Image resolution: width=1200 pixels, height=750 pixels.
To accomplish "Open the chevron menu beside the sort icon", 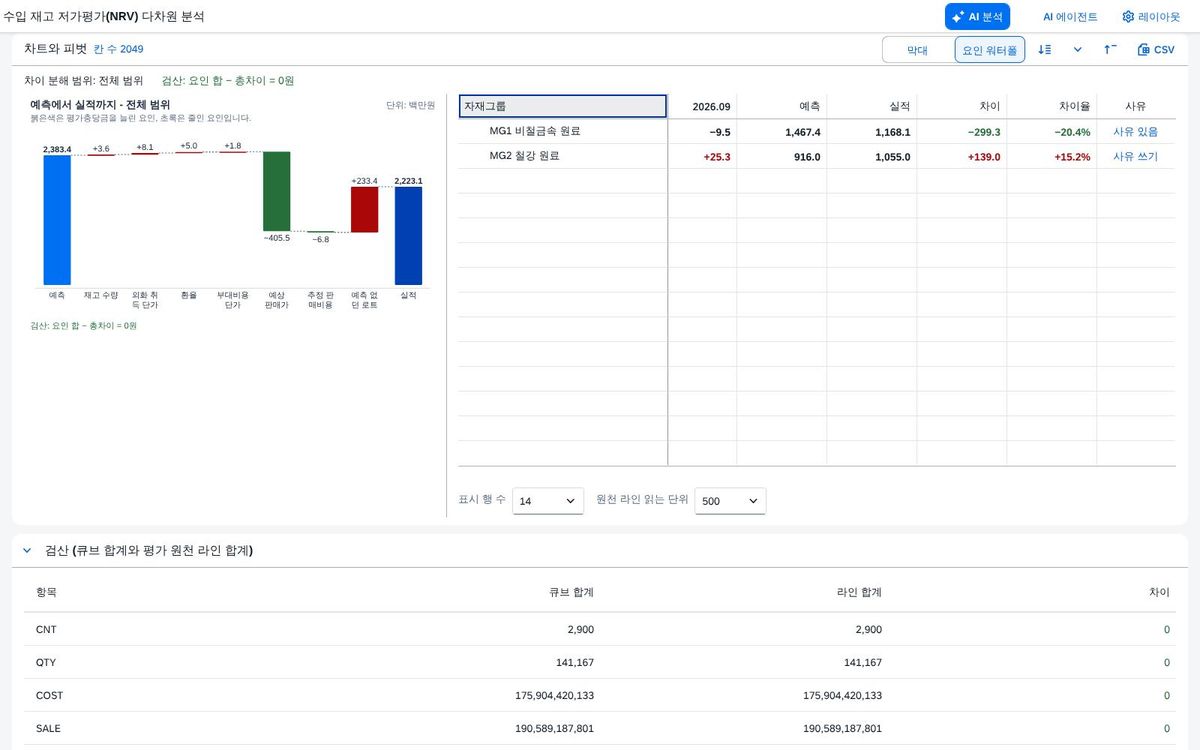I will click(1077, 49).
